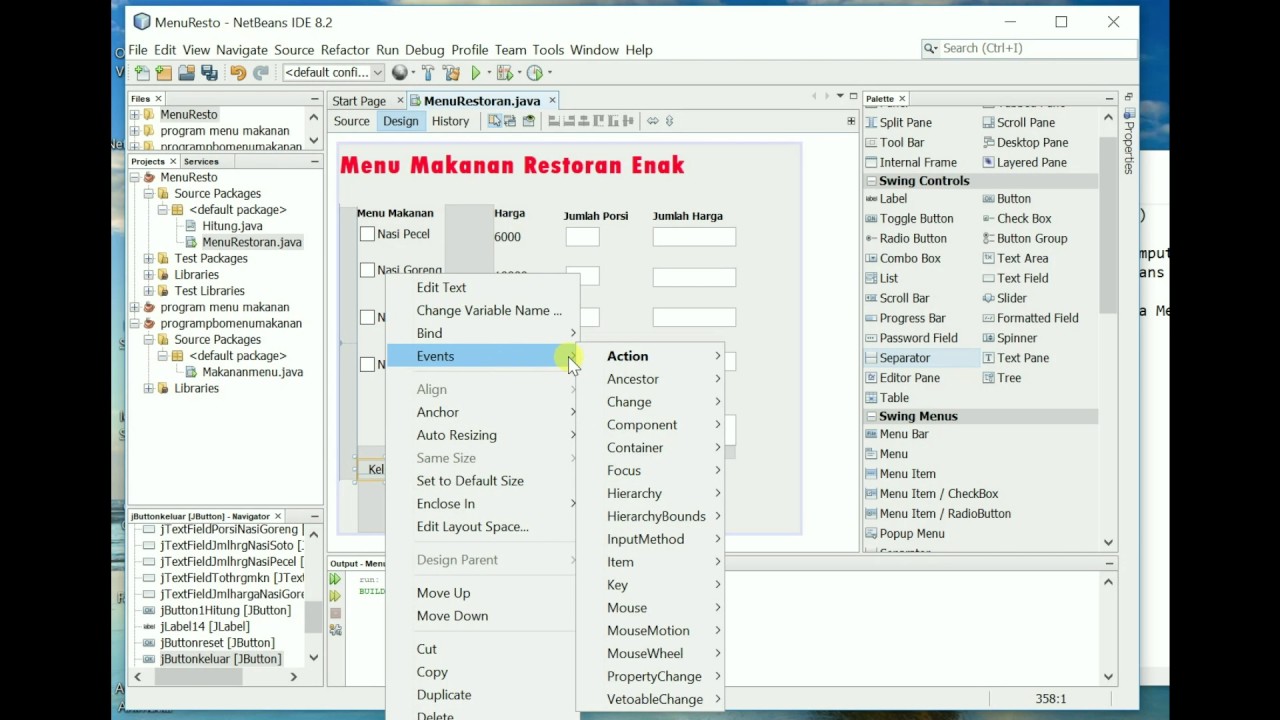The height and width of the screenshot is (720, 1280).
Task: Expand program menu makanan project in Projects
Action: point(135,307)
